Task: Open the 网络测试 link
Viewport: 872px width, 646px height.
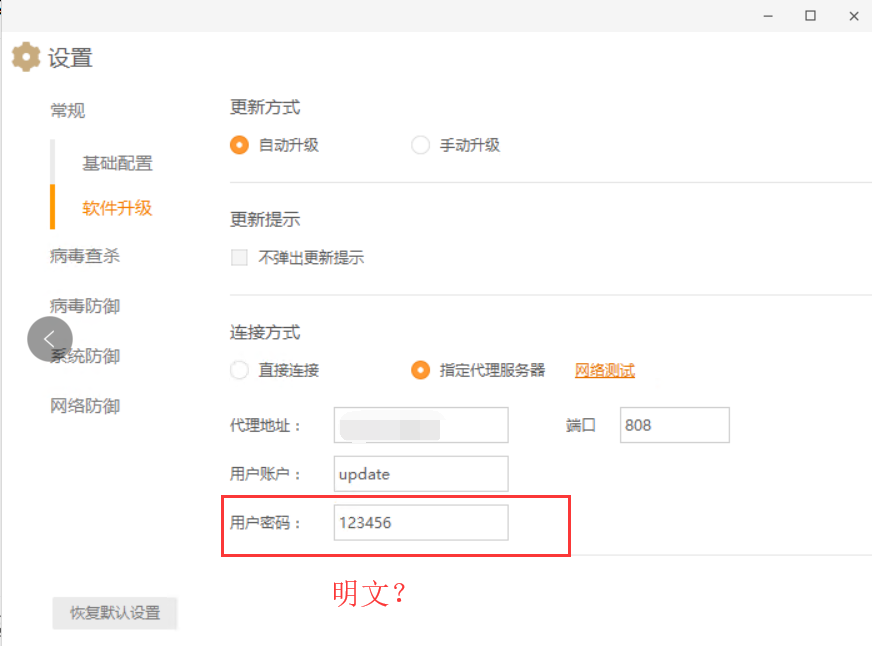Action: [x=606, y=369]
